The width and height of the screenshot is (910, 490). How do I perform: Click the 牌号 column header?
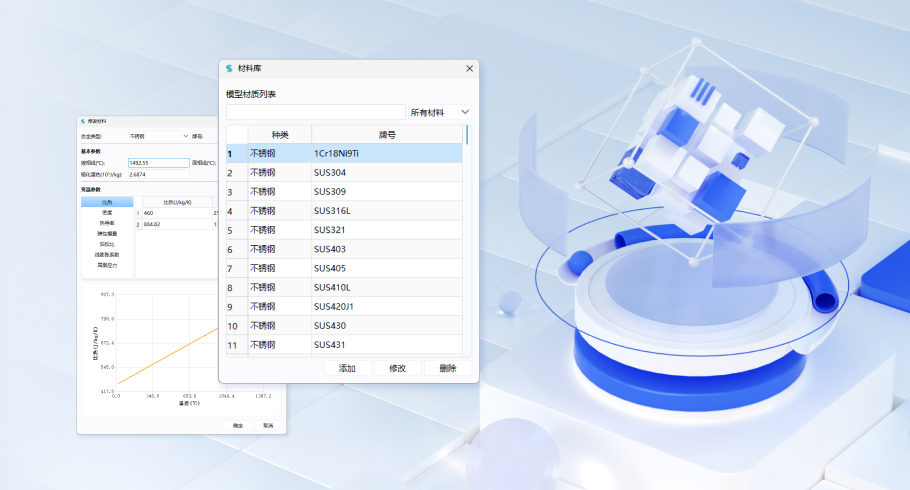point(386,135)
